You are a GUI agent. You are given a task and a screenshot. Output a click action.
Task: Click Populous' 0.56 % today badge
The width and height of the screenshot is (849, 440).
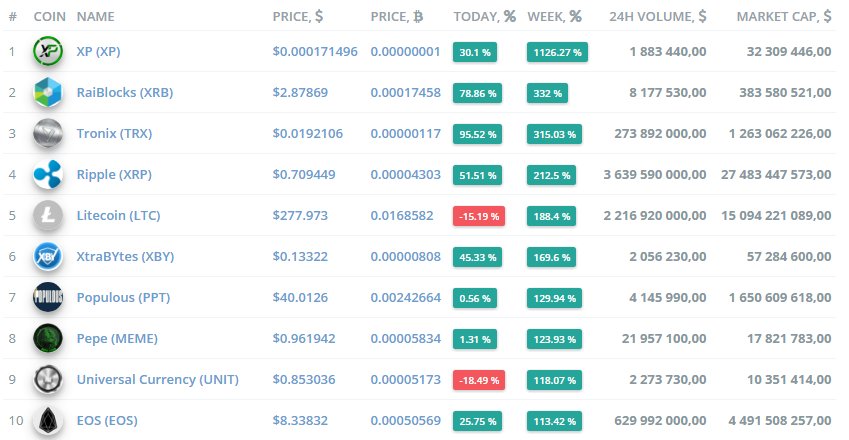tap(475, 298)
